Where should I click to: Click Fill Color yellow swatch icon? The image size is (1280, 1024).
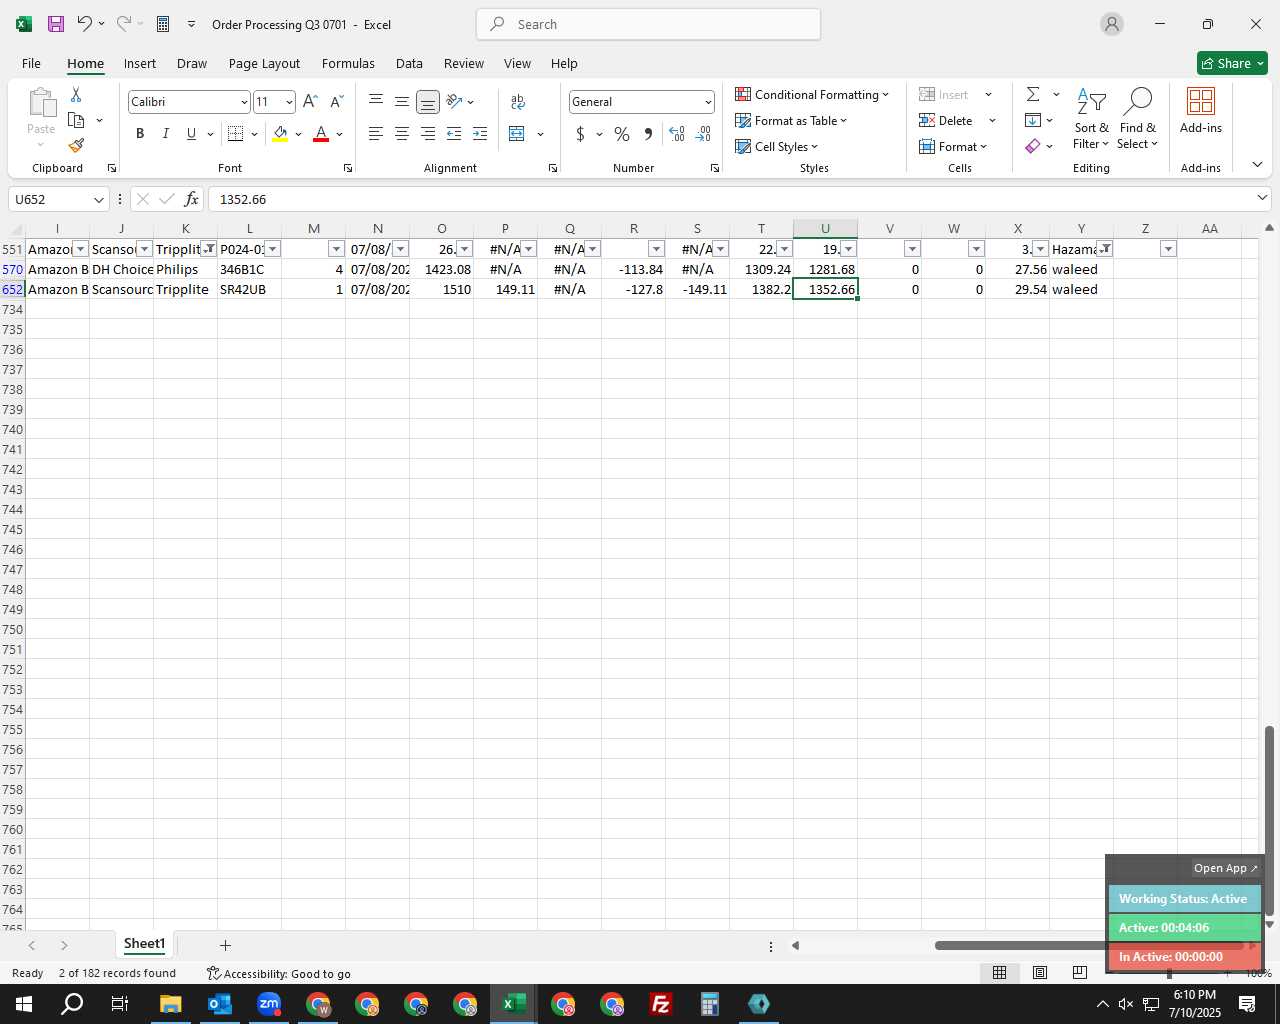pyautogui.click(x=280, y=133)
